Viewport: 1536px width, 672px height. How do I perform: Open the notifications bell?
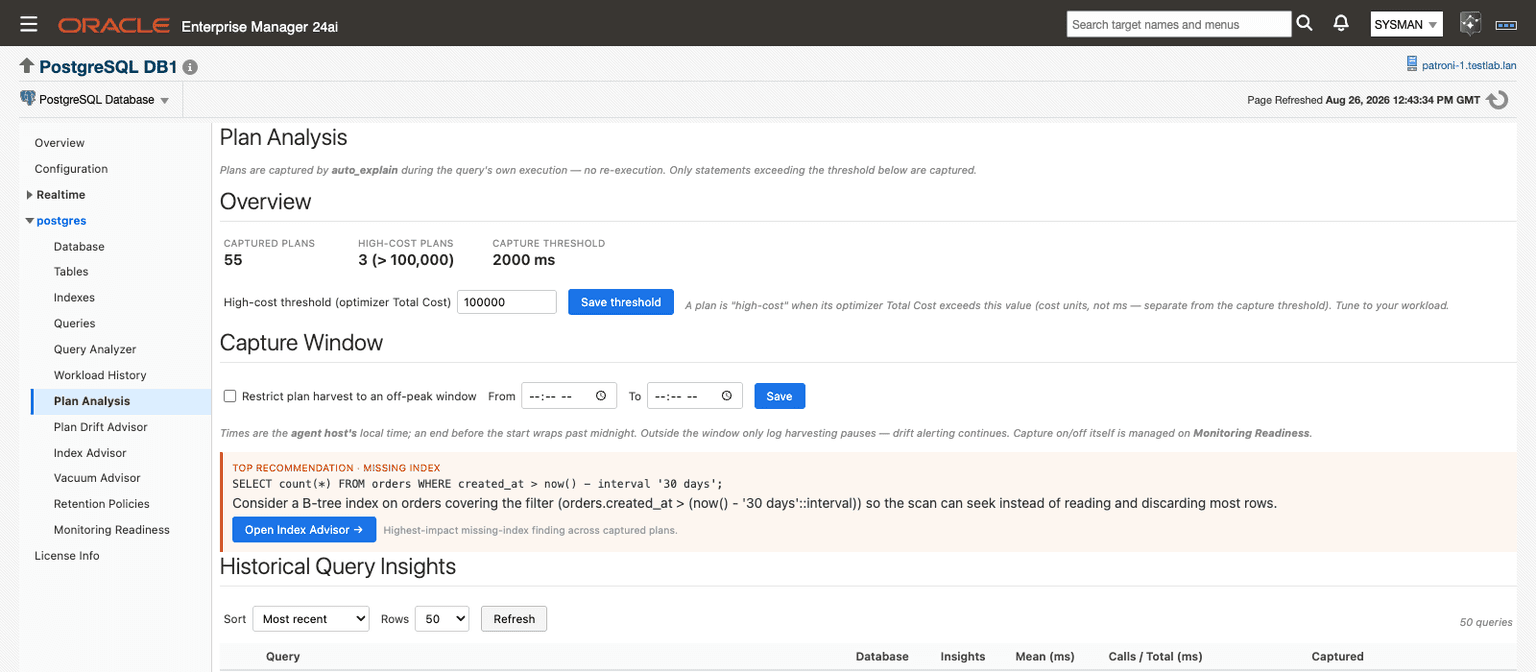coord(1341,24)
